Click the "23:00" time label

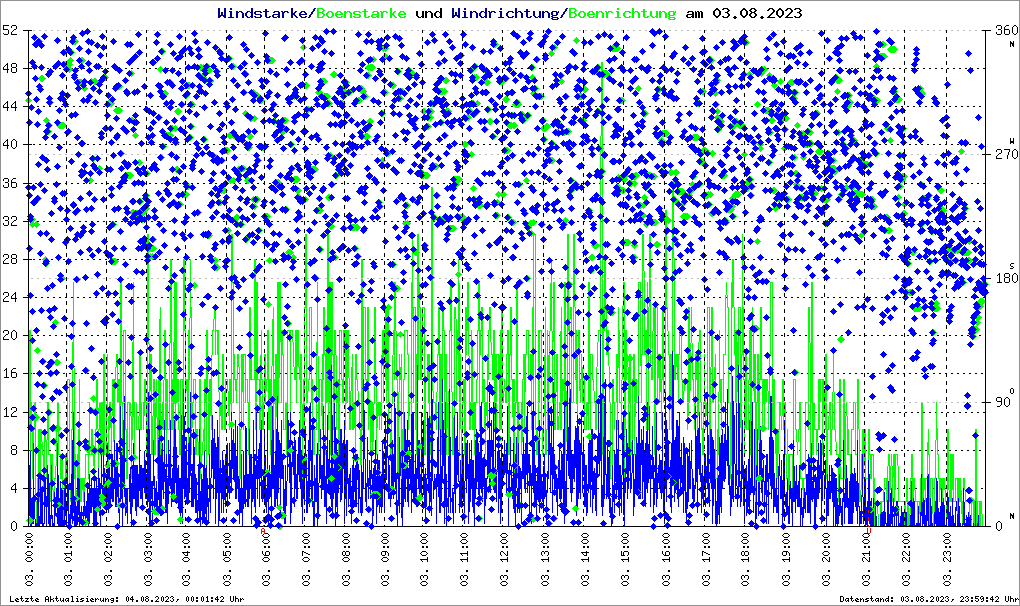[946, 549]
